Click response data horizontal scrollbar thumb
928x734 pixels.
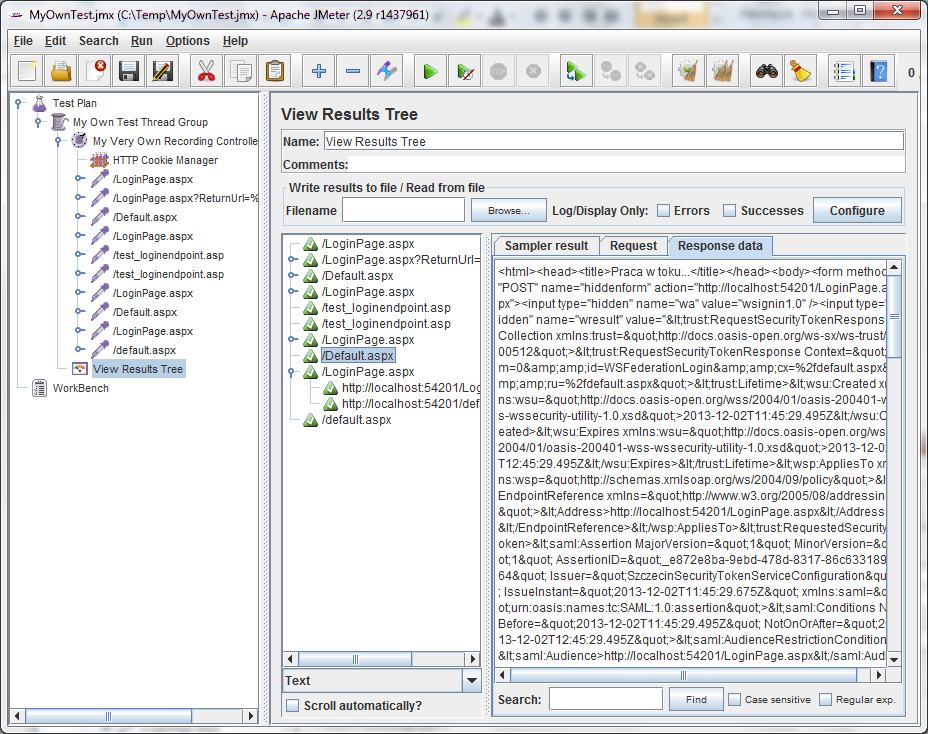pos(683,675)
